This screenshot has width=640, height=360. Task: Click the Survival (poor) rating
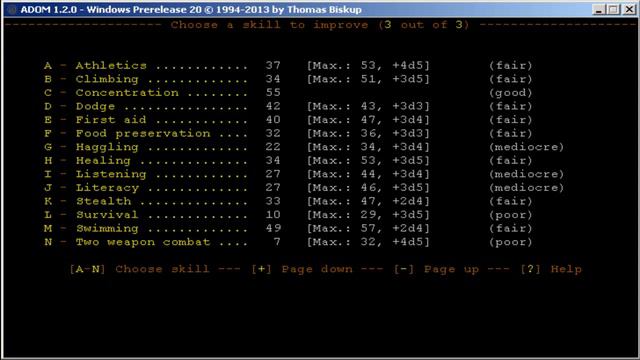[511, 215]
